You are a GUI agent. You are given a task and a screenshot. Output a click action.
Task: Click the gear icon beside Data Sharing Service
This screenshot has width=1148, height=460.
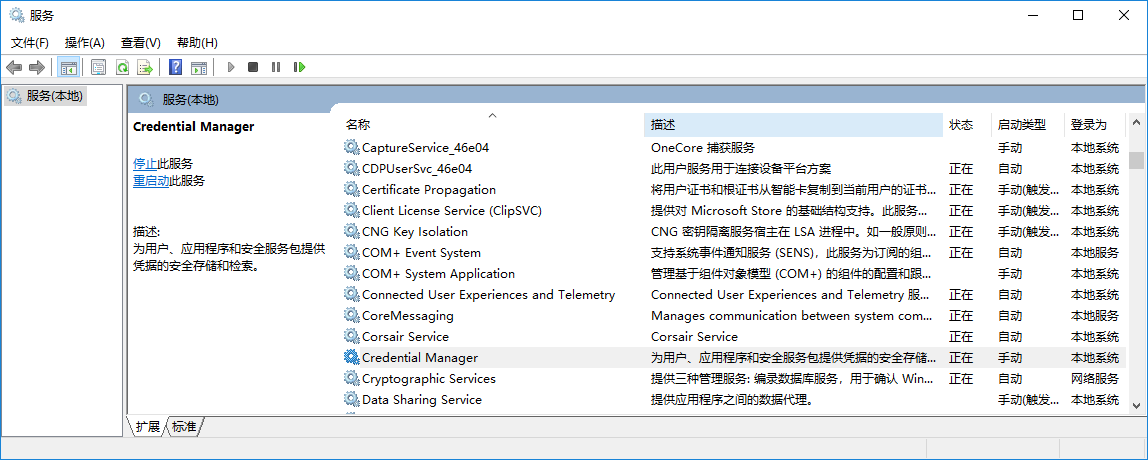click(352, 399)
